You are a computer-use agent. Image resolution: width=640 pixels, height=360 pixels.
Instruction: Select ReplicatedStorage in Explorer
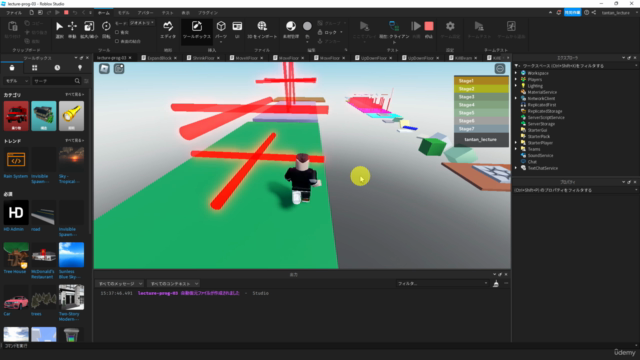point(545,111)
